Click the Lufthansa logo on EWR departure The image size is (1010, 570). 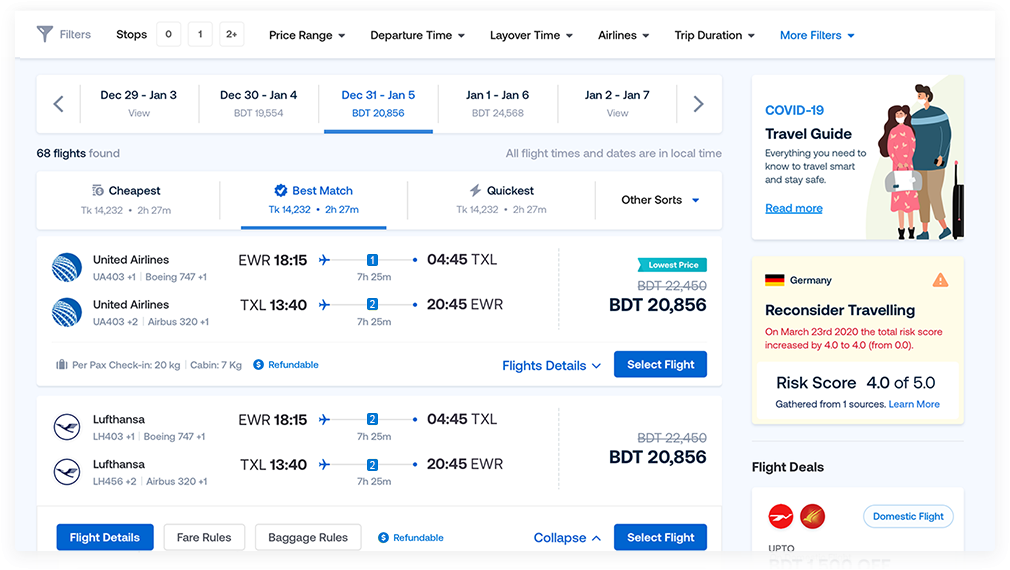(67, 428)
